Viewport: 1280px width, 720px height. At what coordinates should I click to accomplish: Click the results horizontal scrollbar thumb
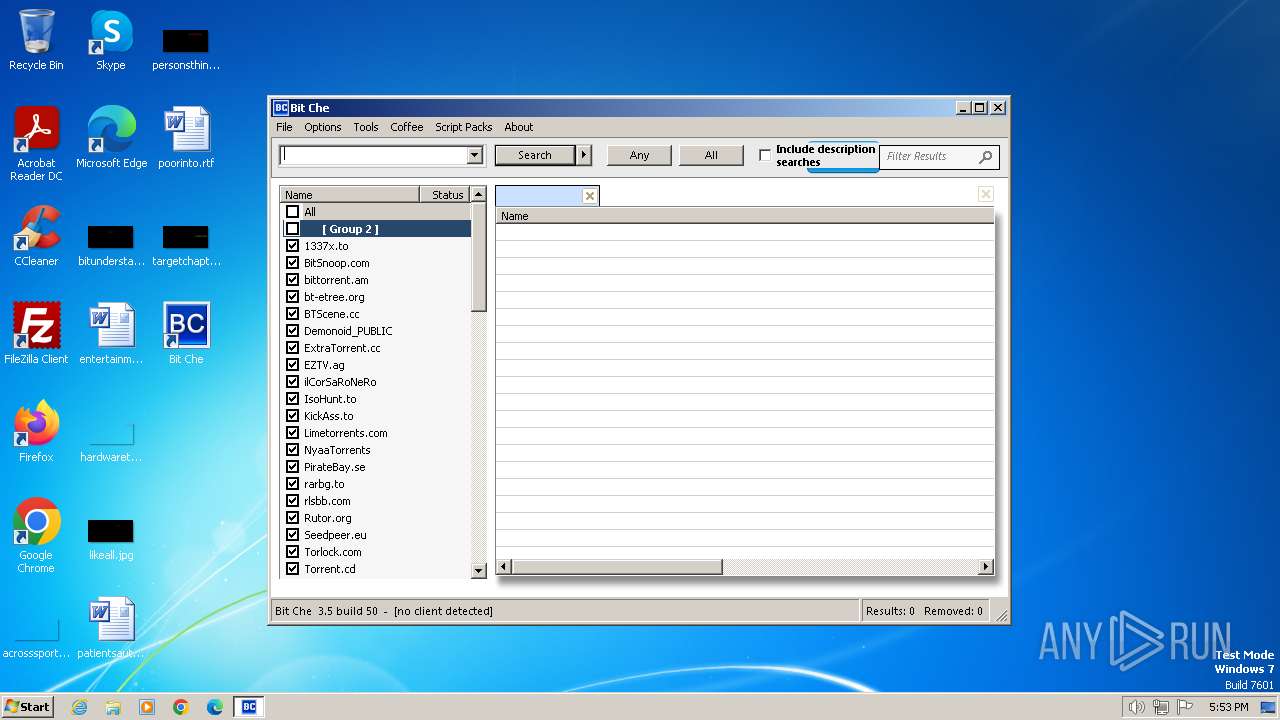tap(617, 567)
